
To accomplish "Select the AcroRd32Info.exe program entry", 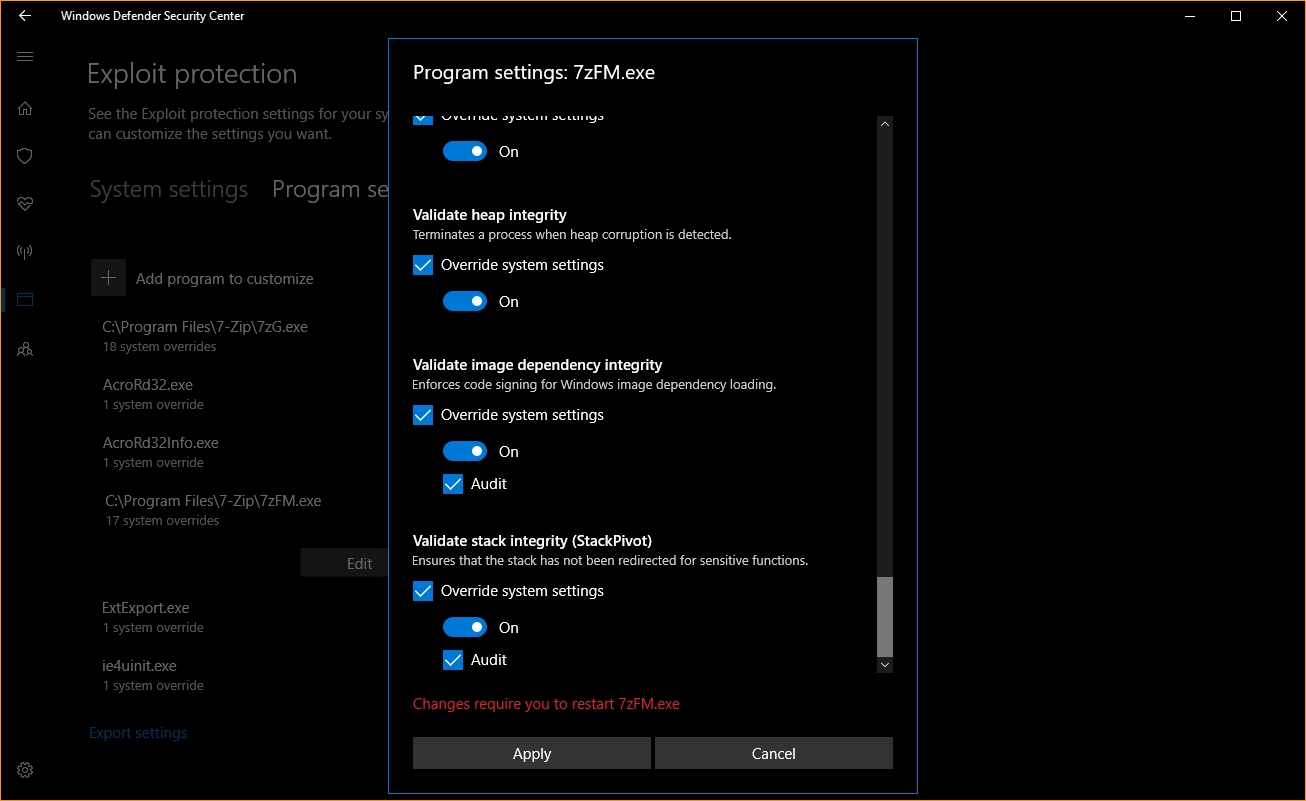I will (161, 452).
